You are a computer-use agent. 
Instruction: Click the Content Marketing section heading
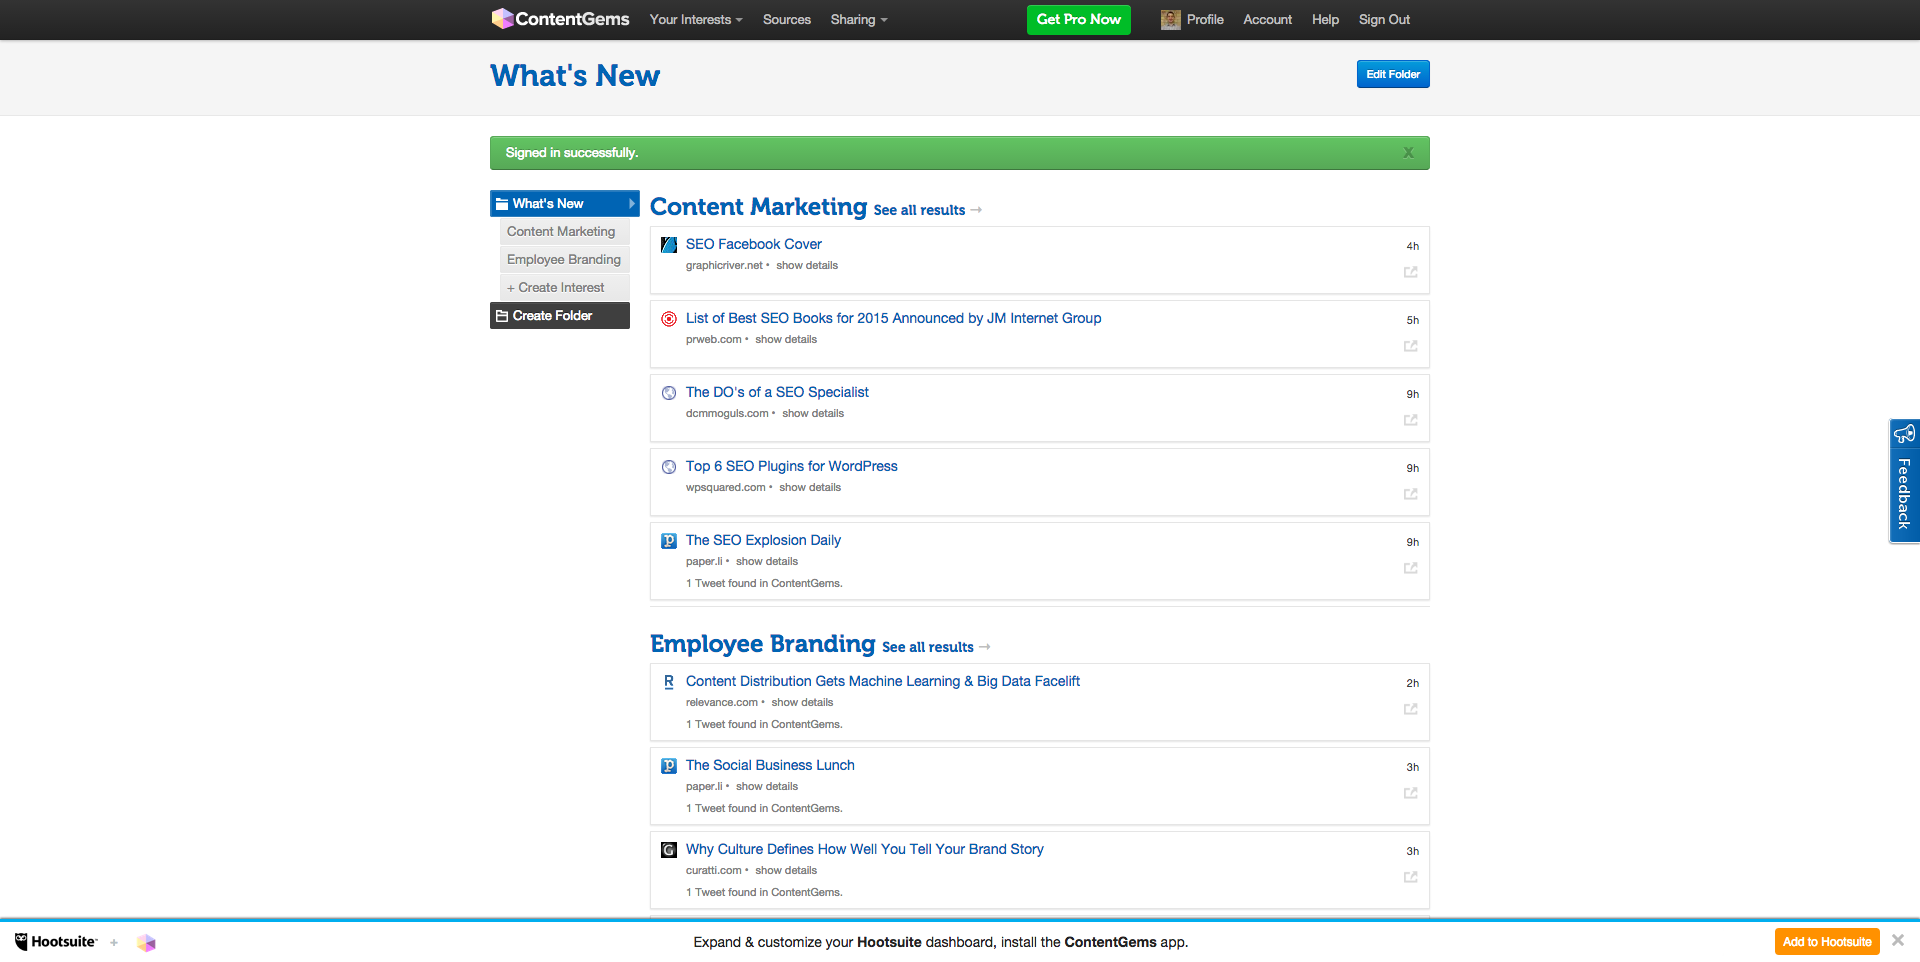click(x=759, y=206)
